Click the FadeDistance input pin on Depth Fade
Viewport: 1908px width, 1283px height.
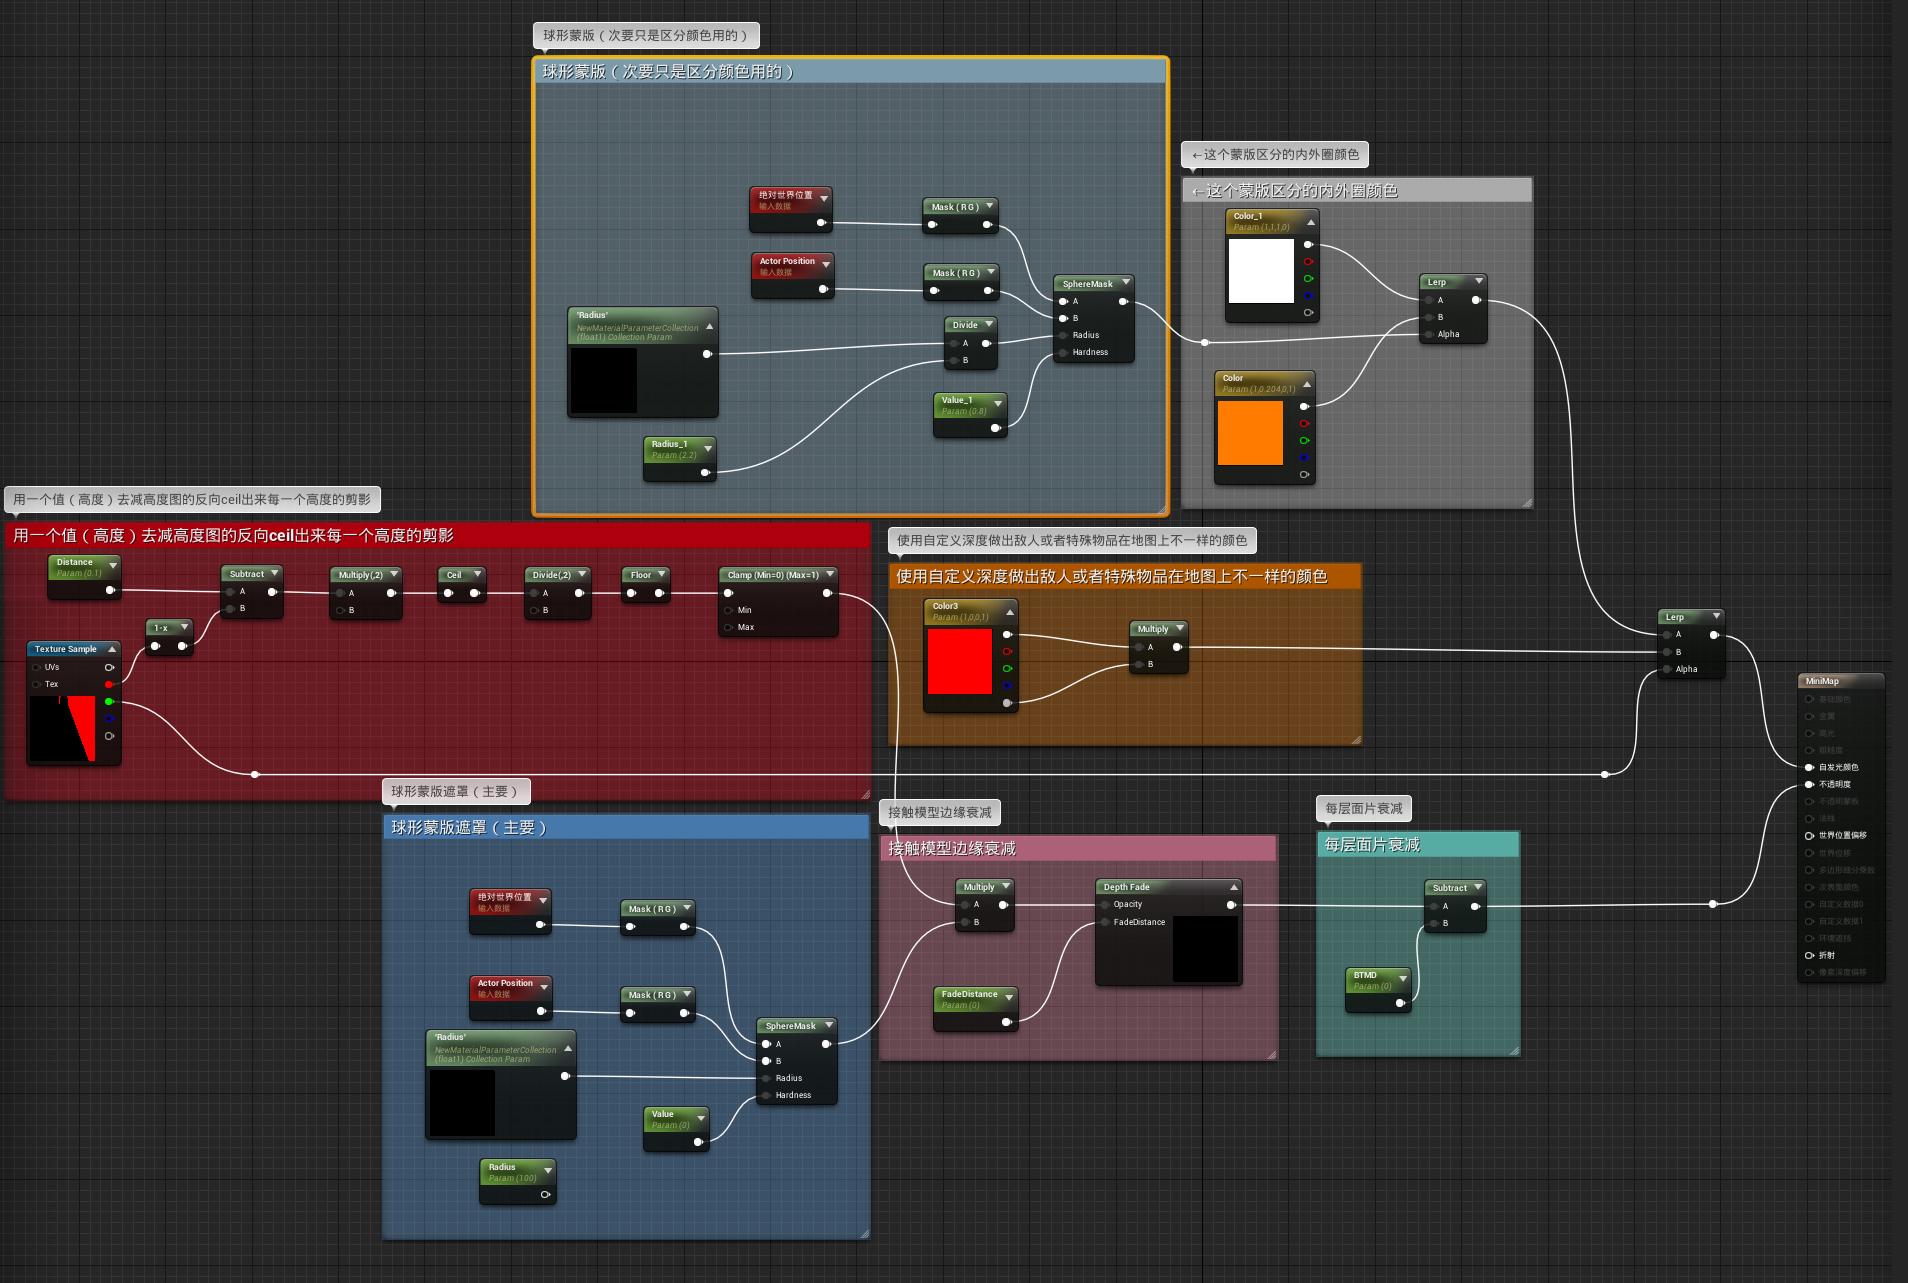1104,922
